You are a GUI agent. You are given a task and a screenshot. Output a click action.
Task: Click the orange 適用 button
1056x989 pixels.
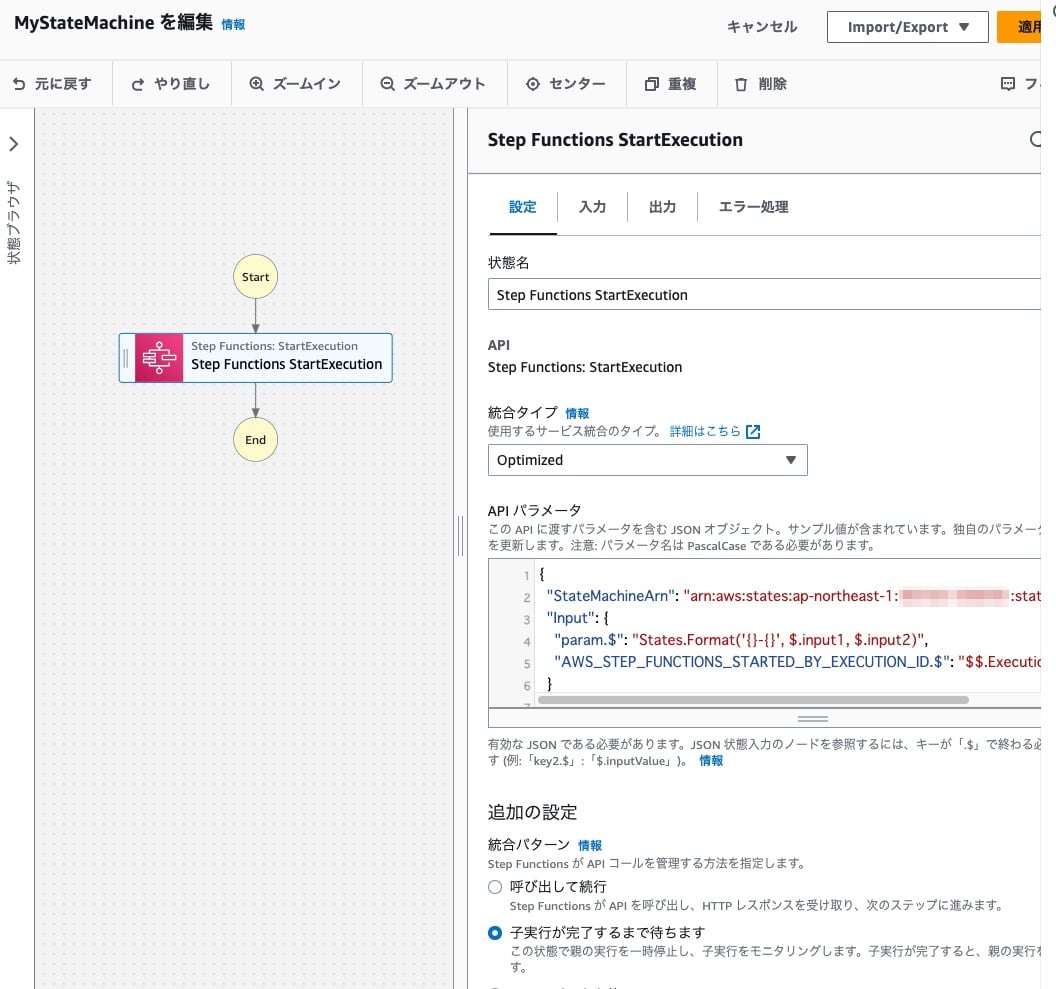pos(1020,27)
